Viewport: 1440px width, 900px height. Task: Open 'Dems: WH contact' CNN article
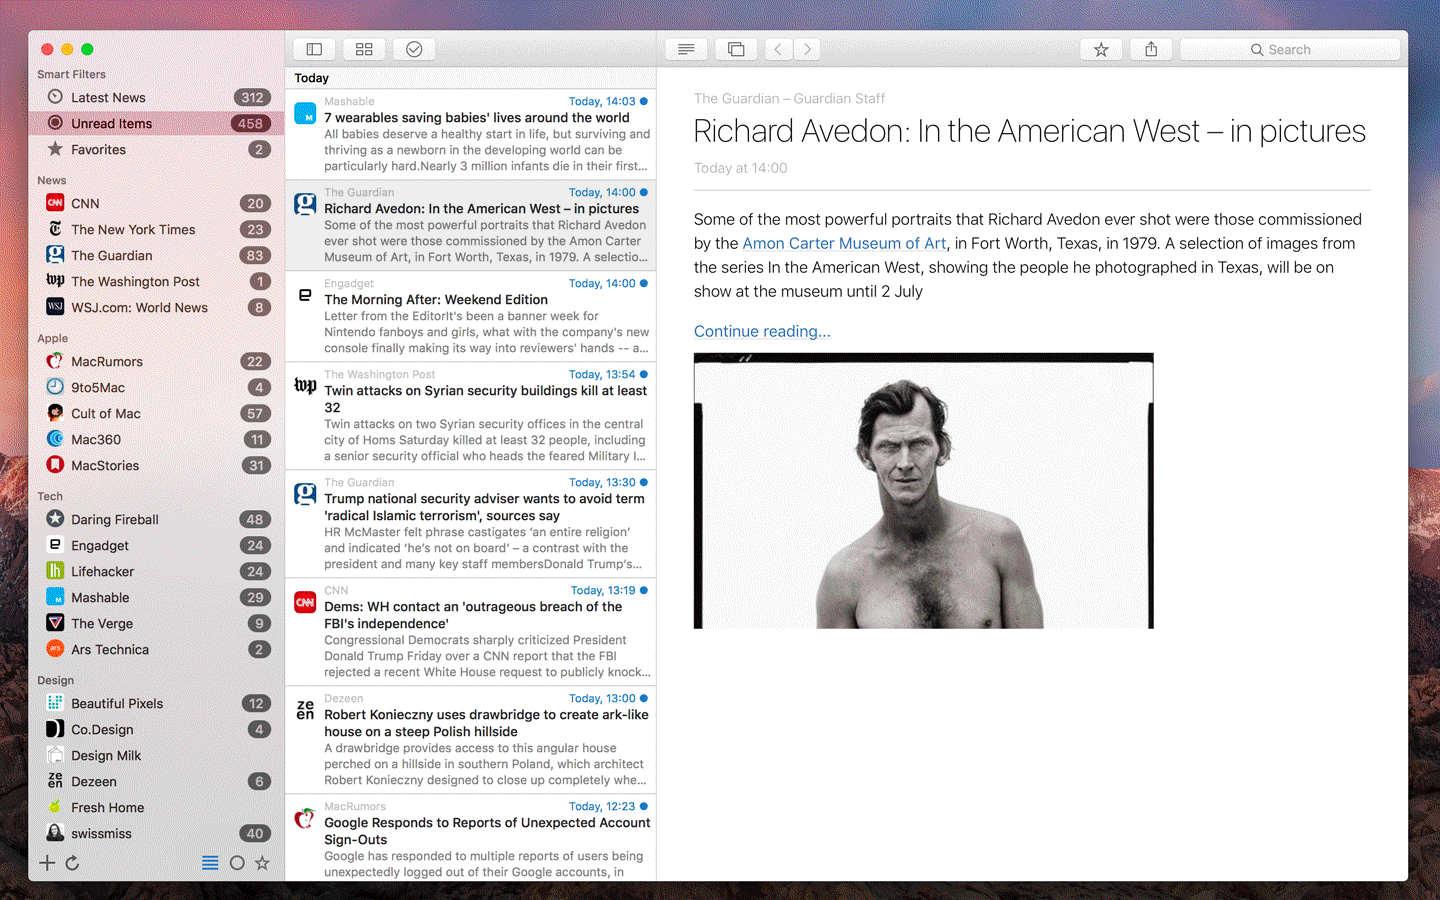(x=471, y=631)
